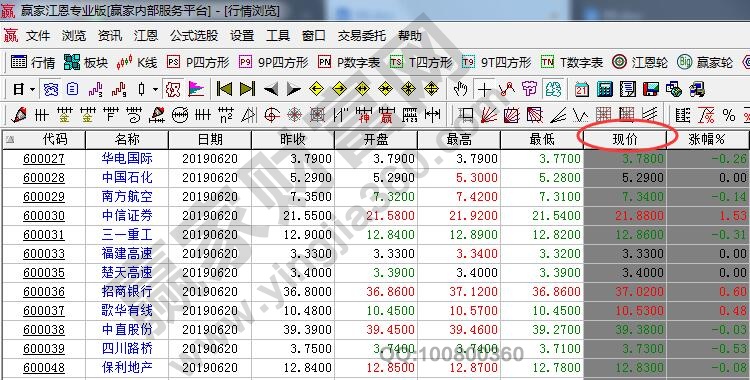Viewport: 750px width, 380px height.
Task: Select the crosshair cursor tool
Action: point(484,89)
